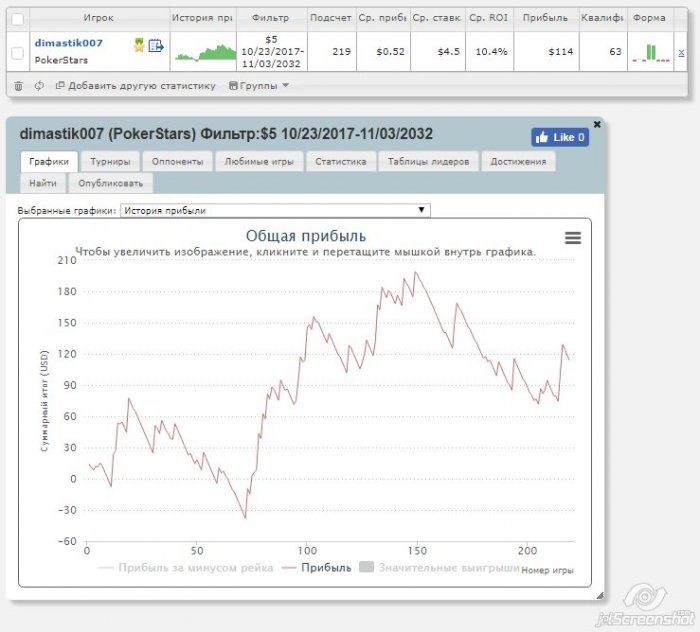700x632 pixels.
Task: Open the Любимые игры tab
Action: pos(259,162)
